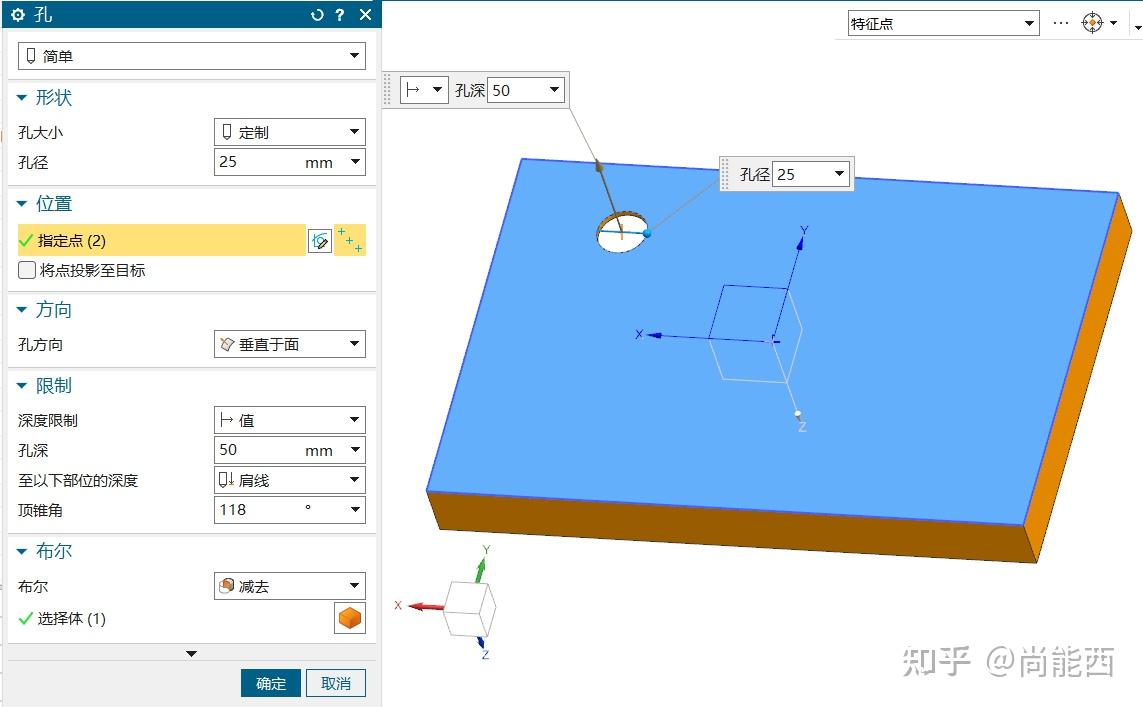The image size is (1143, 707).
Task: Activate the point dialog for specifying points
Action: [x=350, y=240]
